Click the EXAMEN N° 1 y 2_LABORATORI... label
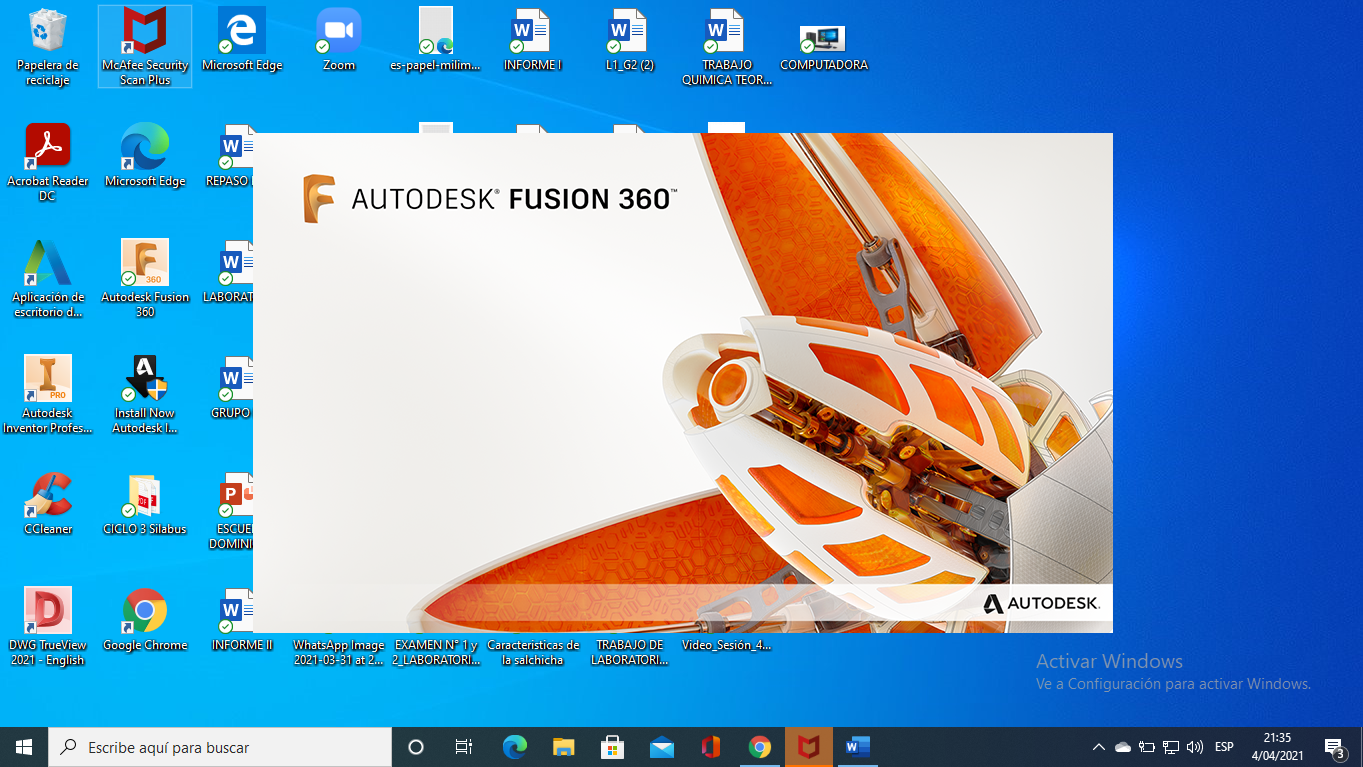This screenshot has height=767, width=1363. click(x=436, y=652)
